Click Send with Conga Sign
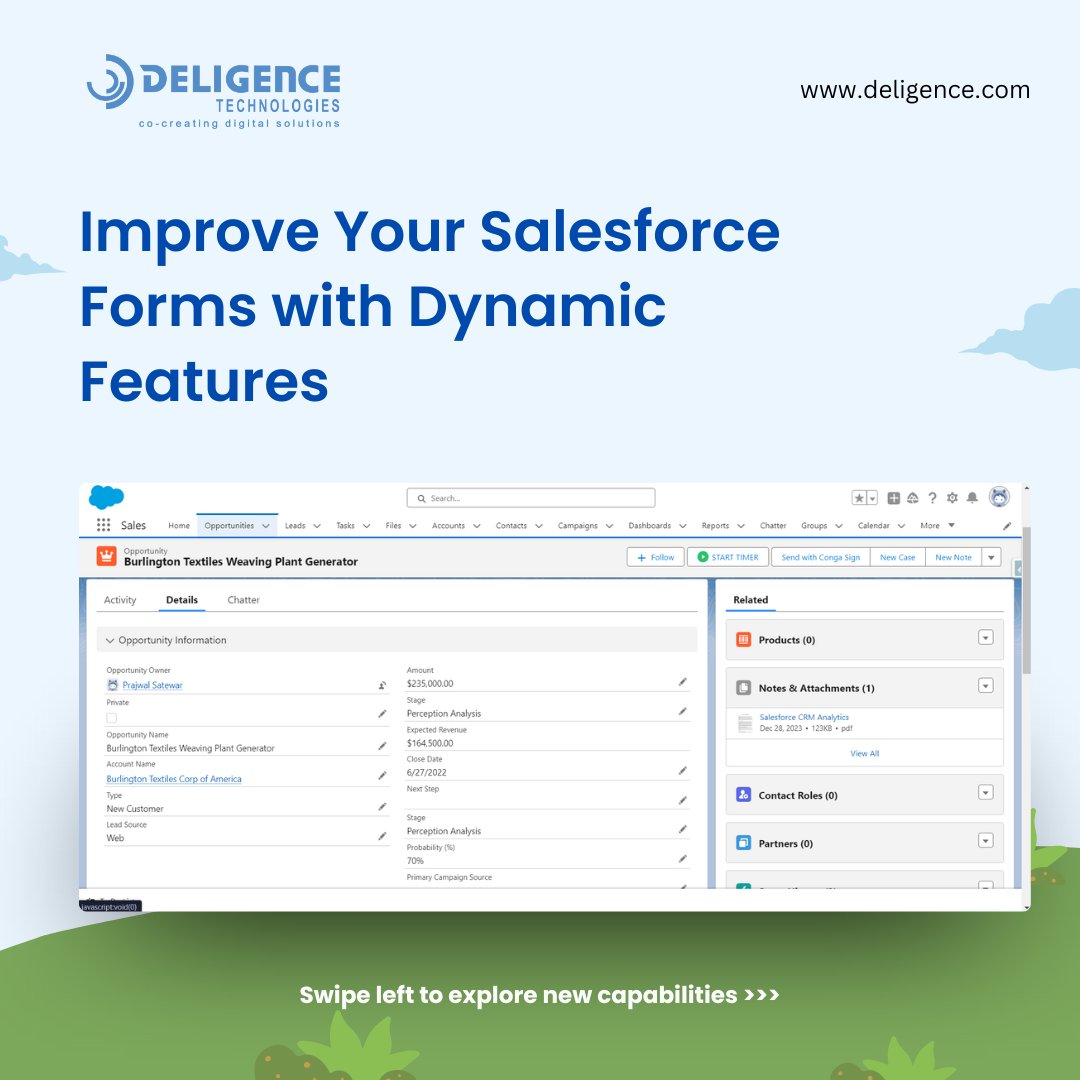The width and height of the screenshot is (1080, 1080). tap(820, 557)
